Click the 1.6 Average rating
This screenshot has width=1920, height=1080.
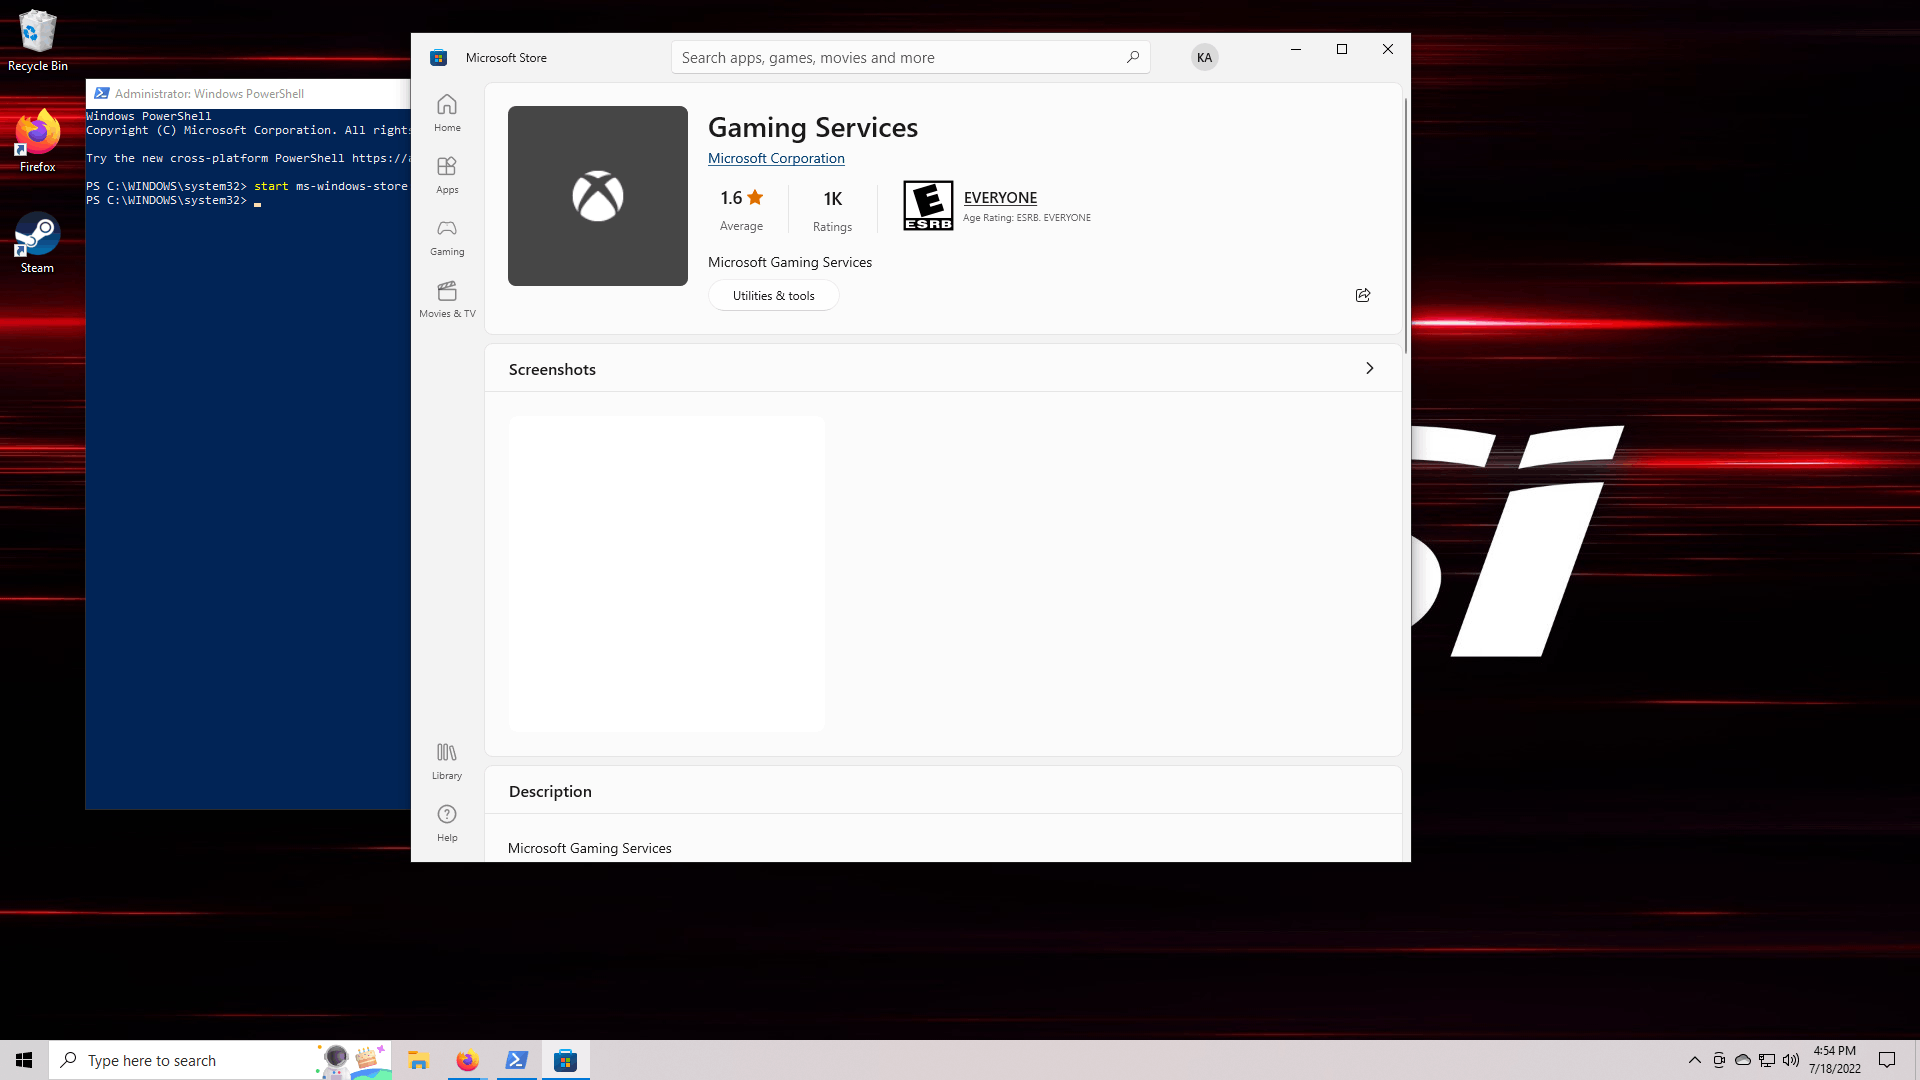(741, 210)
